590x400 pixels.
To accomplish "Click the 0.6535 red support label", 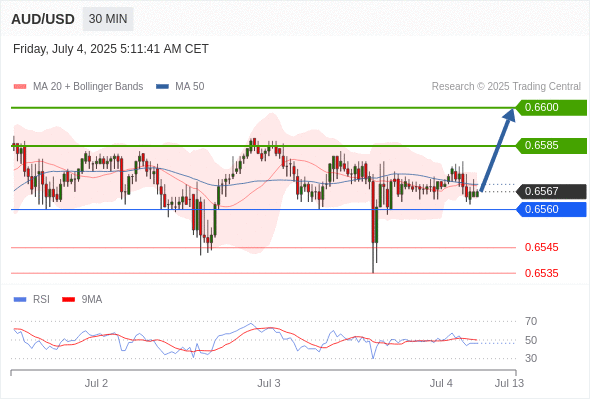I will coord(541,274).
